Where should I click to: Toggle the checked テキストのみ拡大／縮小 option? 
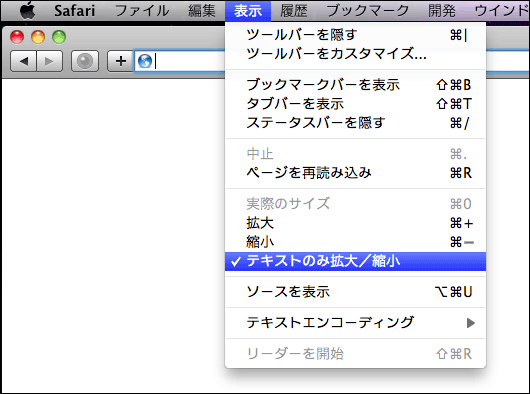356,261
